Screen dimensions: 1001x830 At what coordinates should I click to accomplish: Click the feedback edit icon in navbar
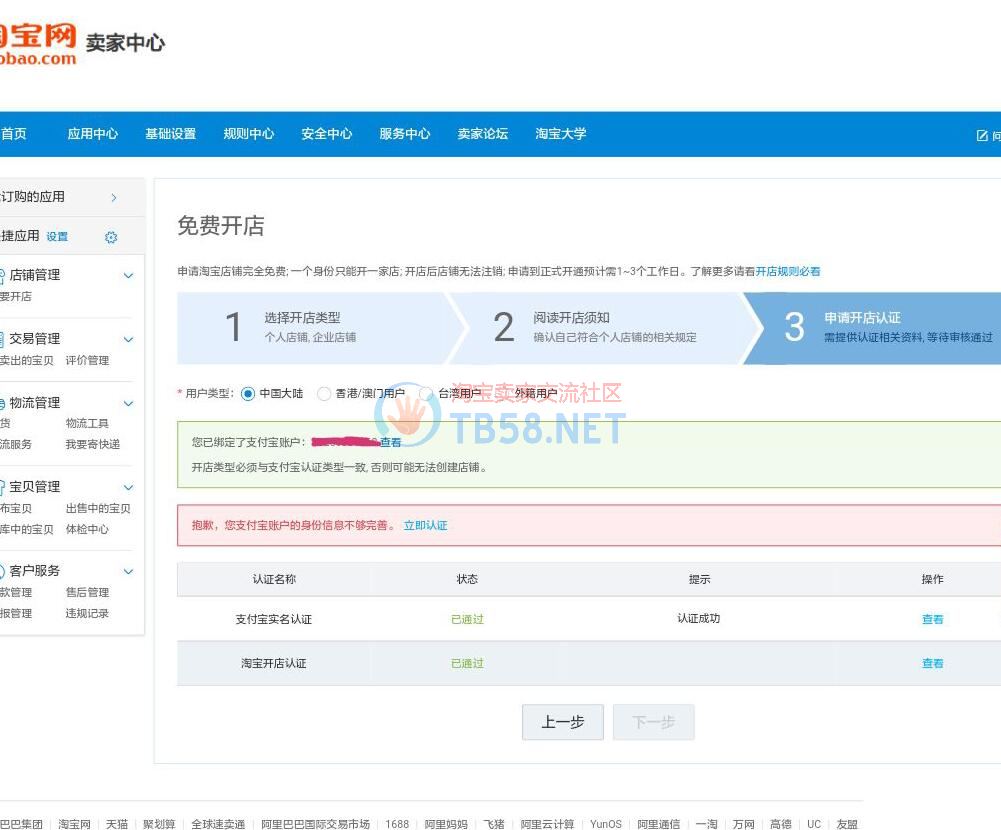point(982,135)
